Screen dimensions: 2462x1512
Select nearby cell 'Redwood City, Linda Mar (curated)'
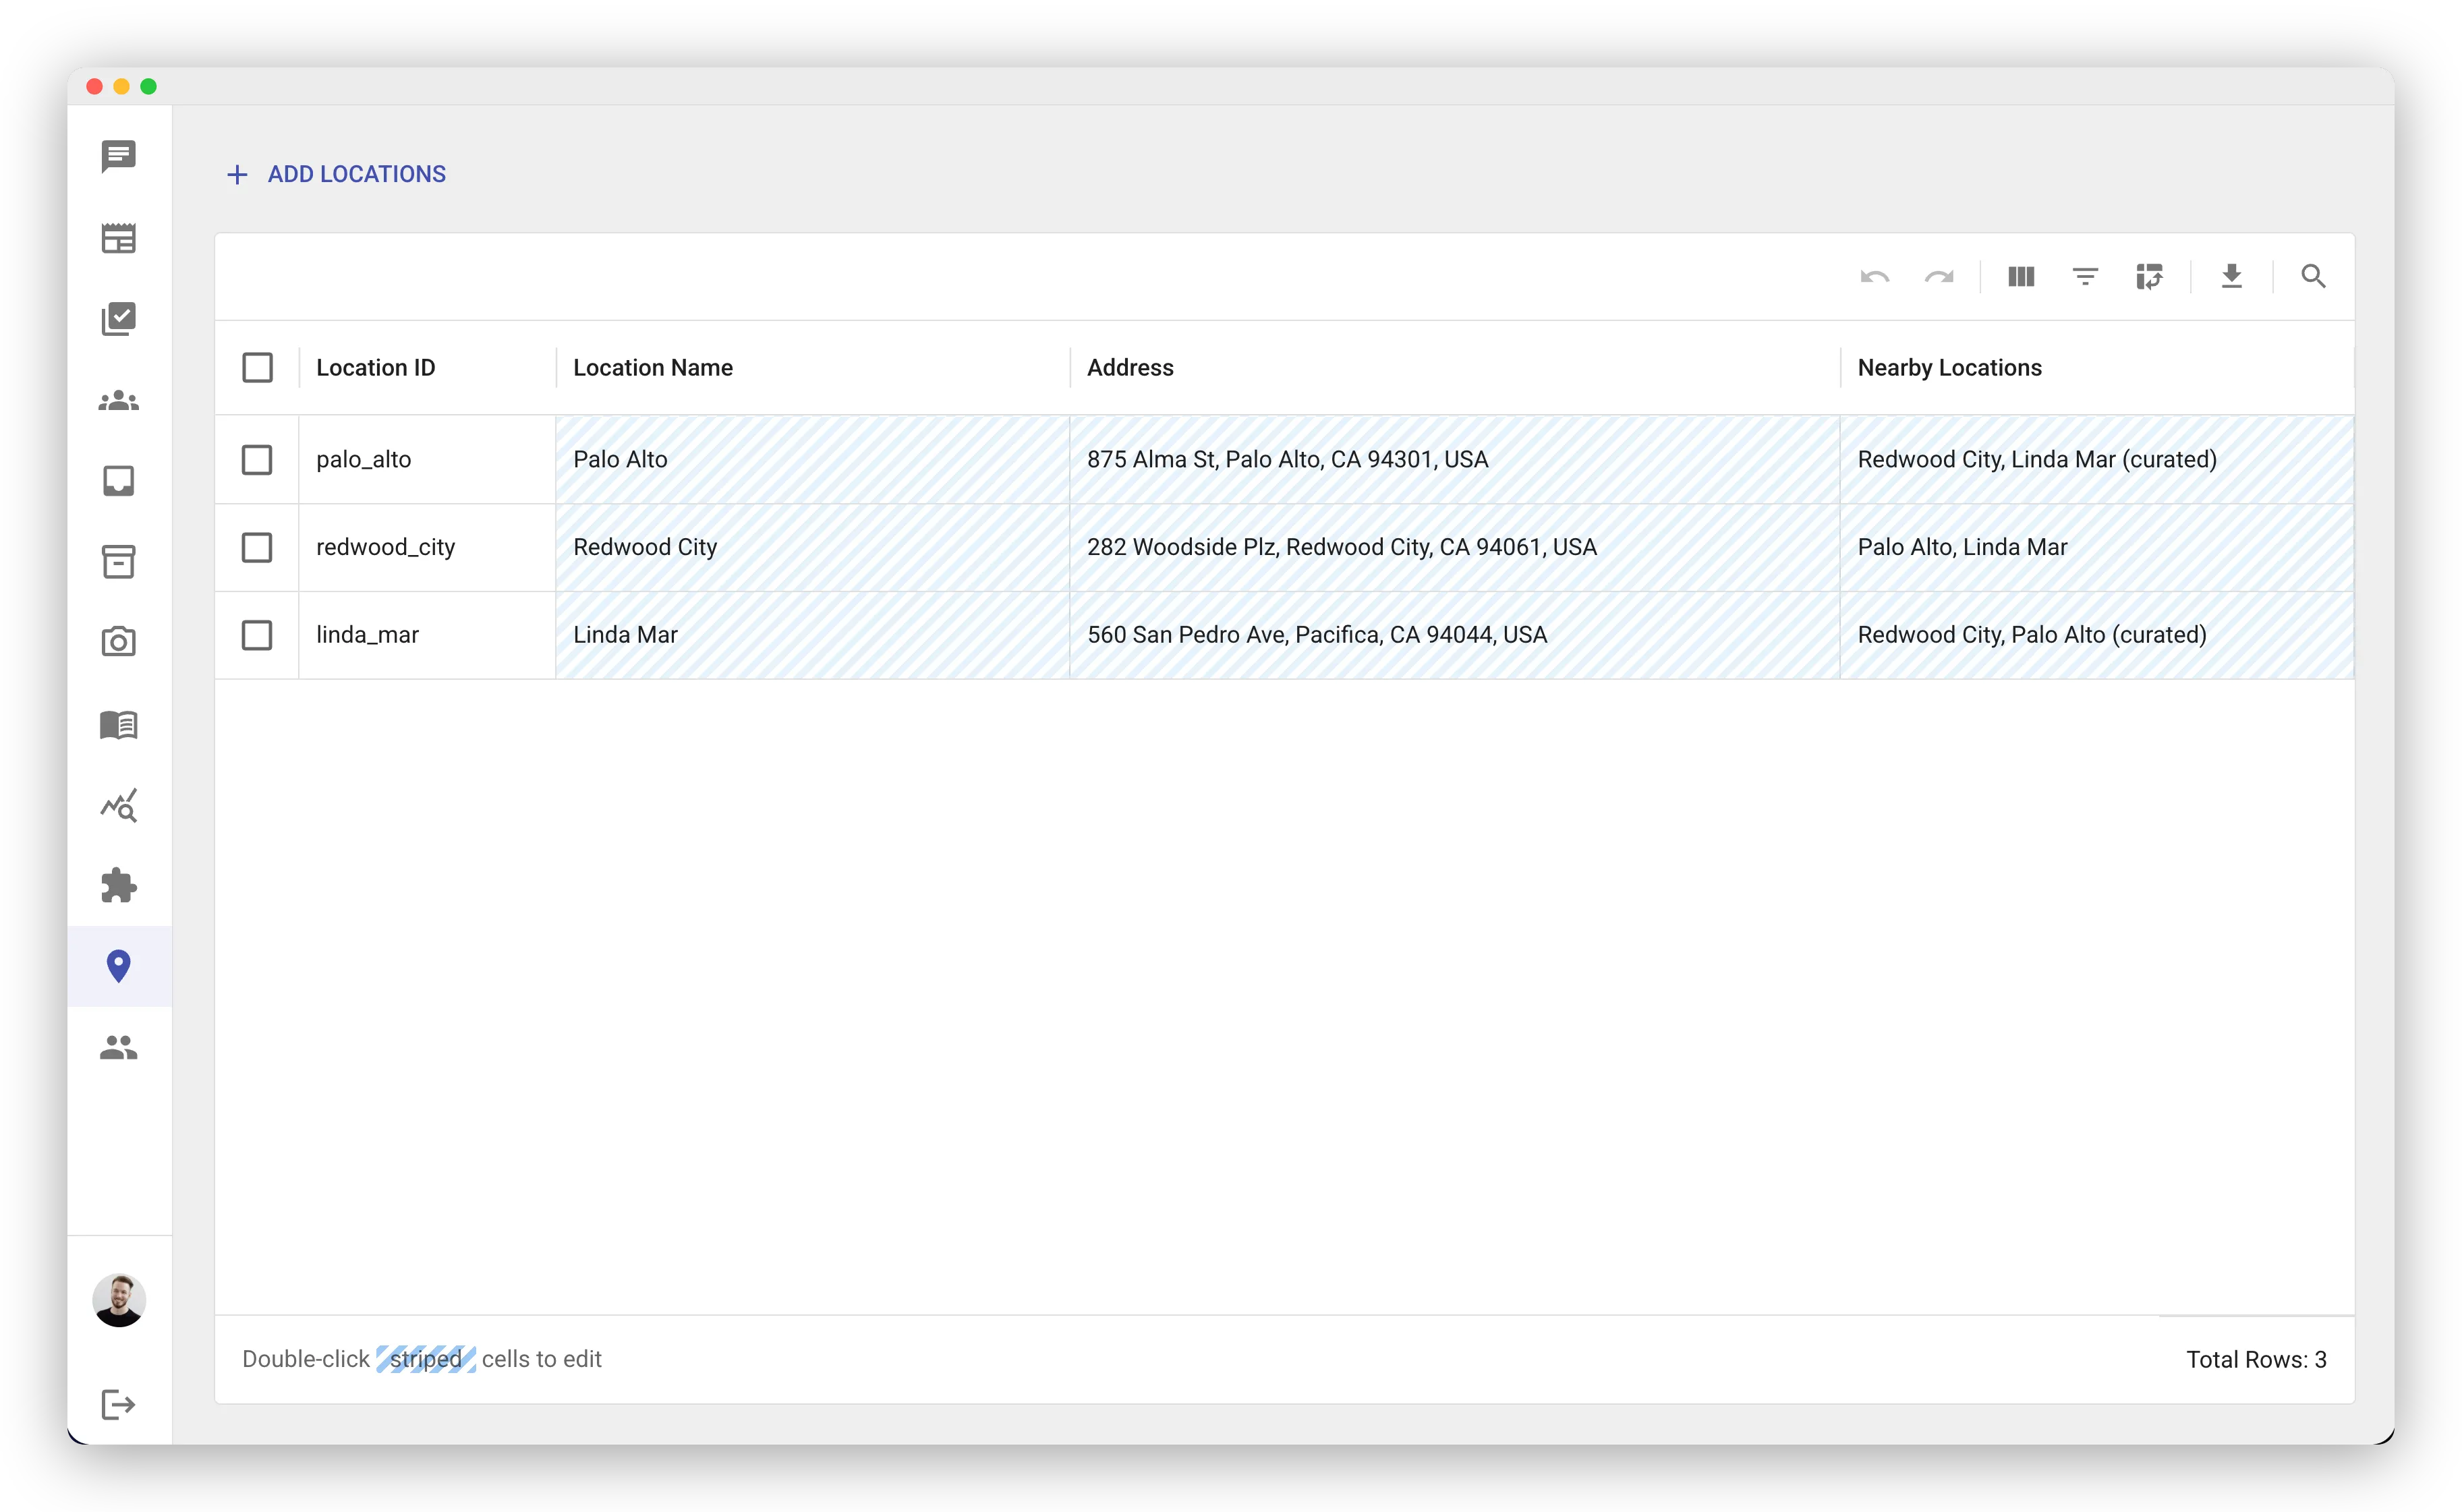tap(2097, 459)
